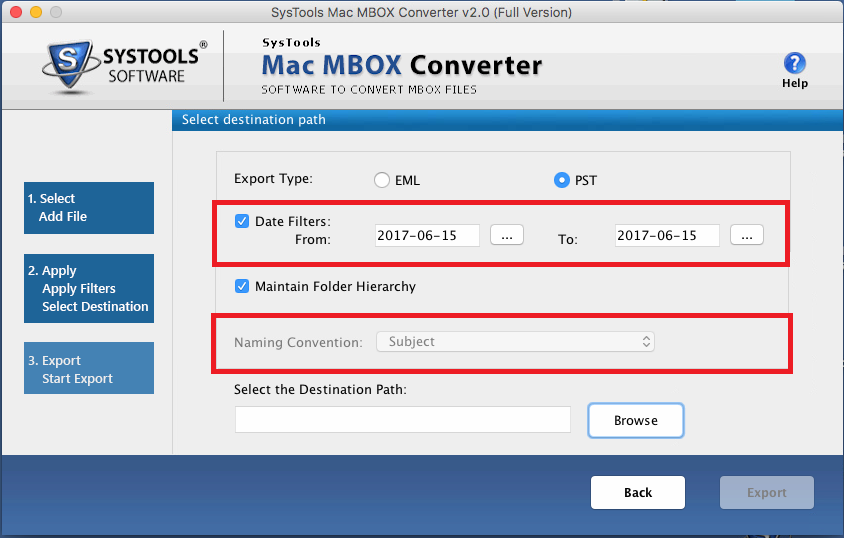Go to step 3 Start Export

tap(89, 368)
